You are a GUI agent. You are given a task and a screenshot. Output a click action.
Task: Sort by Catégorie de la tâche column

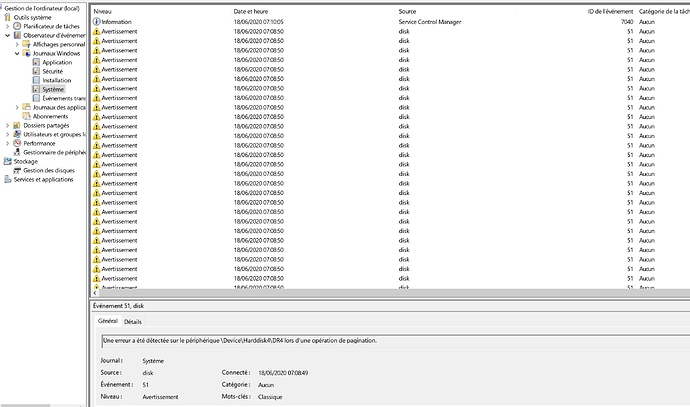click(x=663, y=11)
